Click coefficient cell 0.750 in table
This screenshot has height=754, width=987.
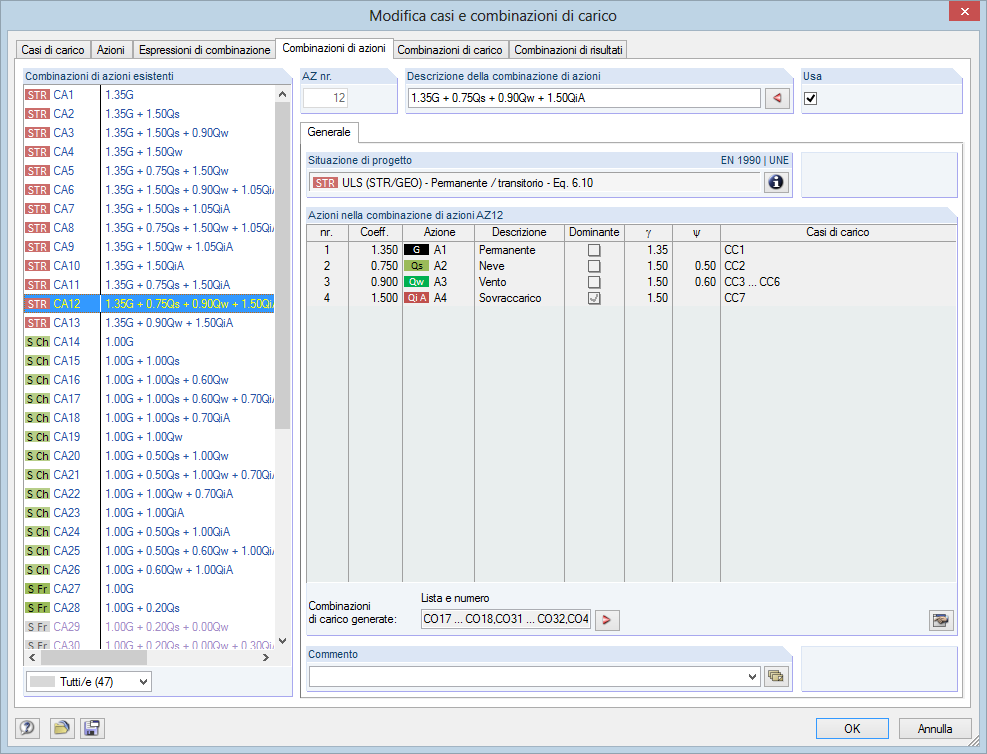click(x=376, y=266)
